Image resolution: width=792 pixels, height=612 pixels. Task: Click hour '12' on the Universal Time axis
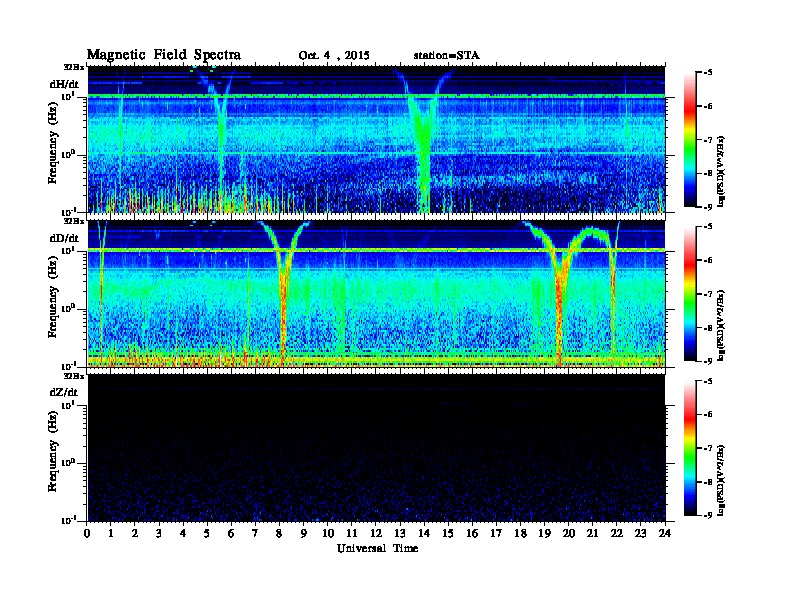pos(376,534)
